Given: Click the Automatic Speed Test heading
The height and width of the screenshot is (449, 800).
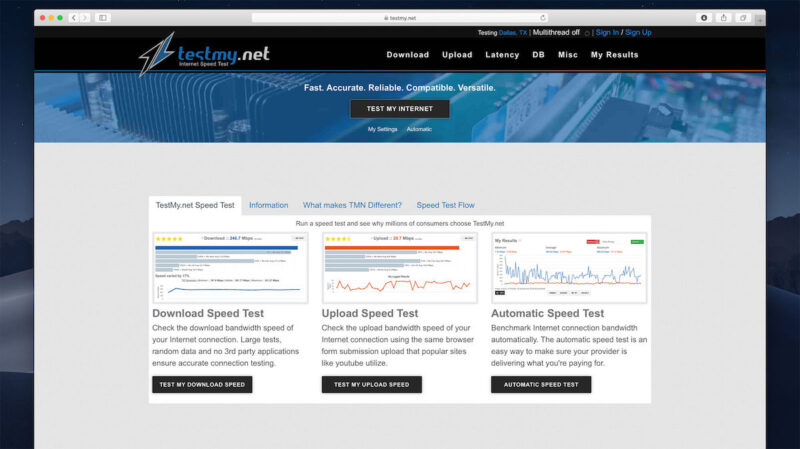Looking at the screenshot, I should (x=547, y=313).
